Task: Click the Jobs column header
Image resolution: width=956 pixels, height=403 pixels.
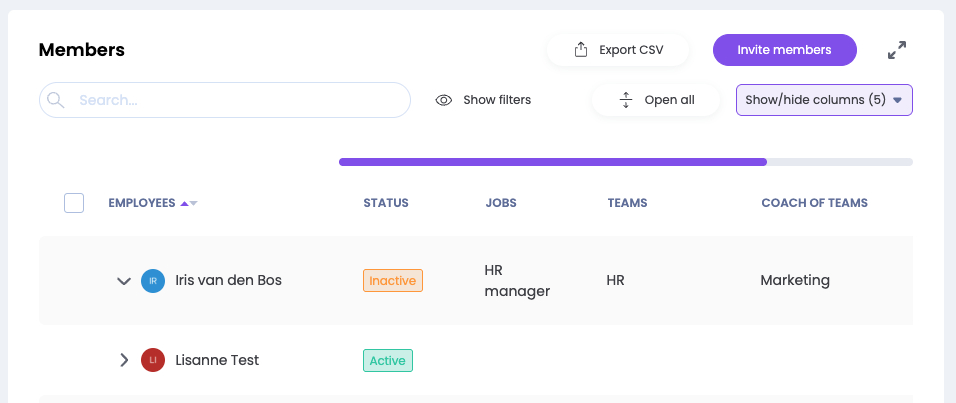Action: click(x=501, y=203)
